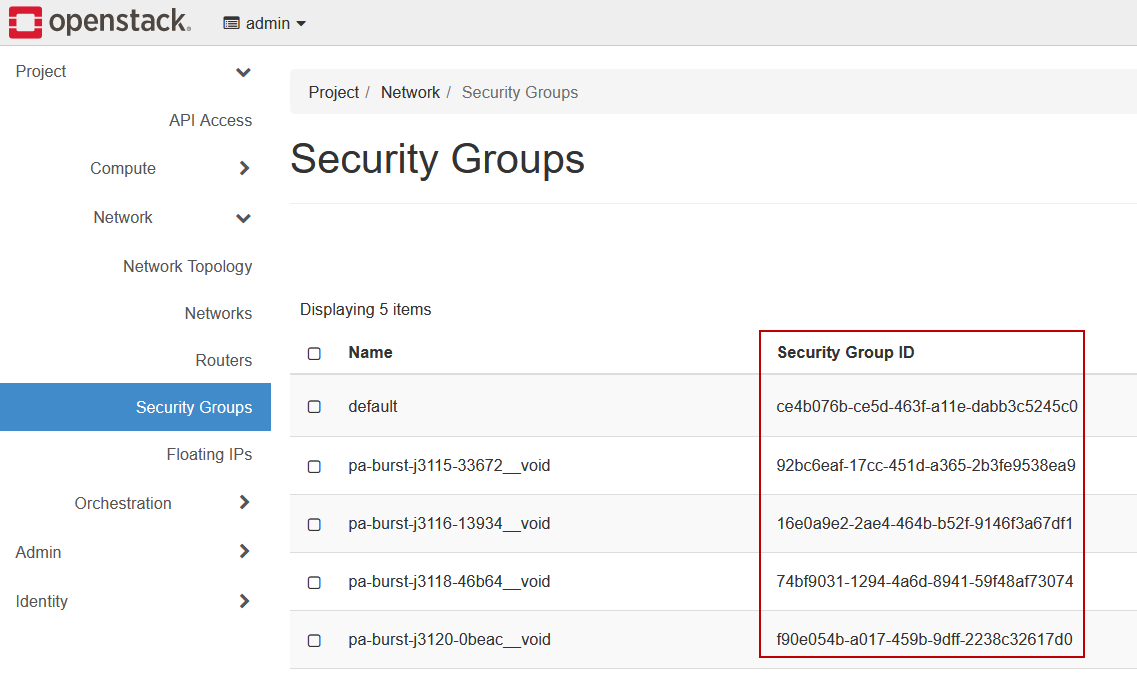Expand the Identity section chevron
Viewport: 1137px width, 675px height.
244,601
